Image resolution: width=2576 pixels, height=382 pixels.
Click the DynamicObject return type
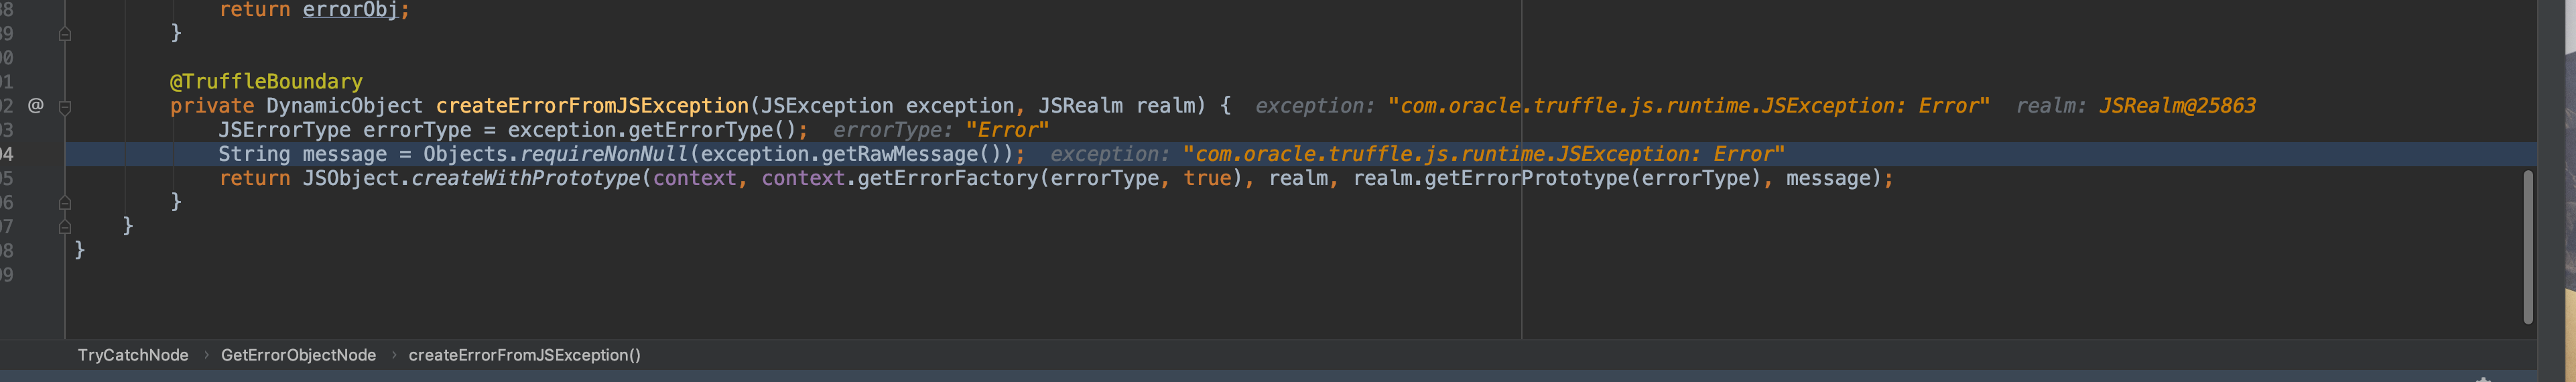click(345, 106)
